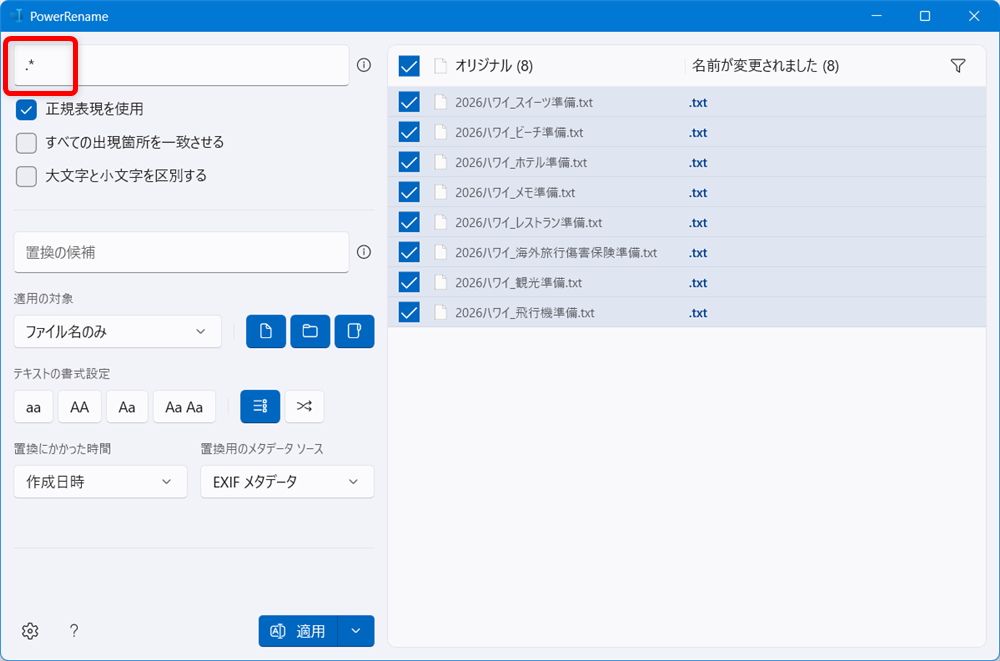The width and height of the screenshot is (1000, 661).
Task: Select the include folders icon
Action: pyautogui.click(x=310, y=331)
